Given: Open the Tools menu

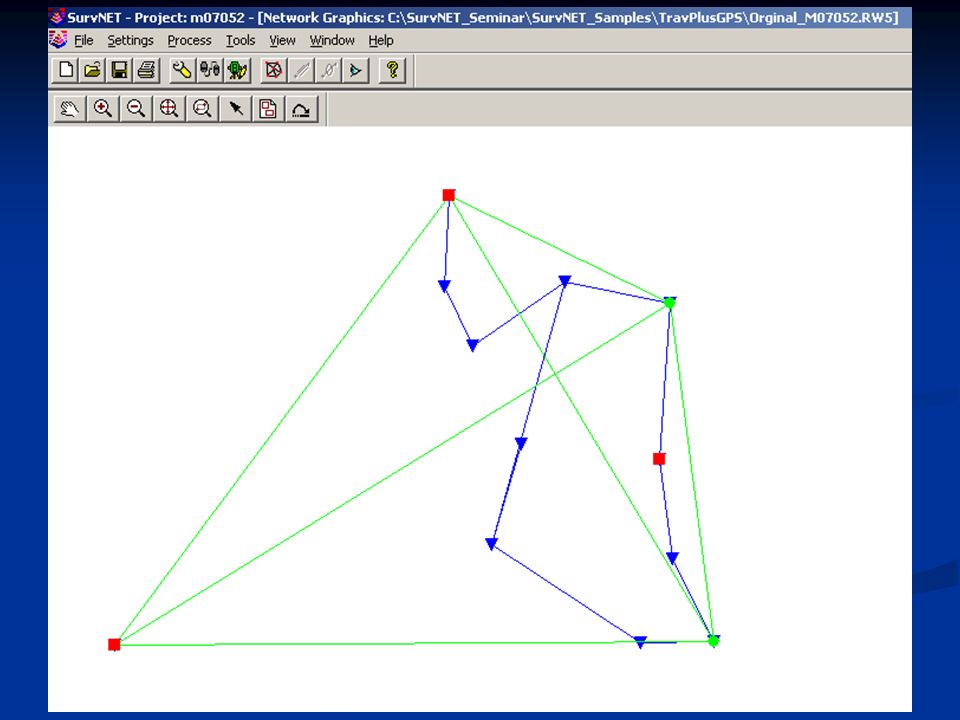Looking at the screenshot, I should coord(240,40).
